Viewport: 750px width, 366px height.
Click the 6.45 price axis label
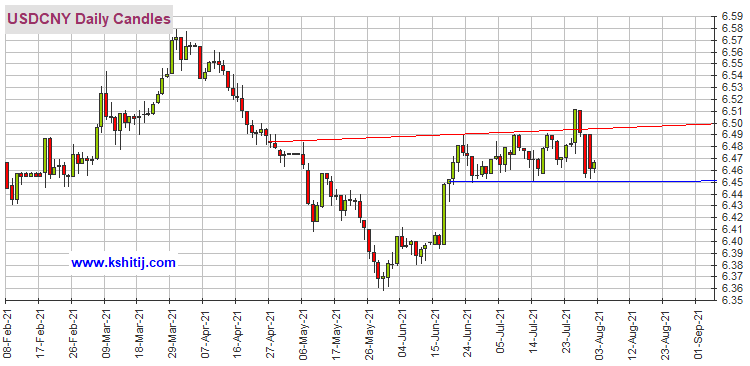coord(731,182)
